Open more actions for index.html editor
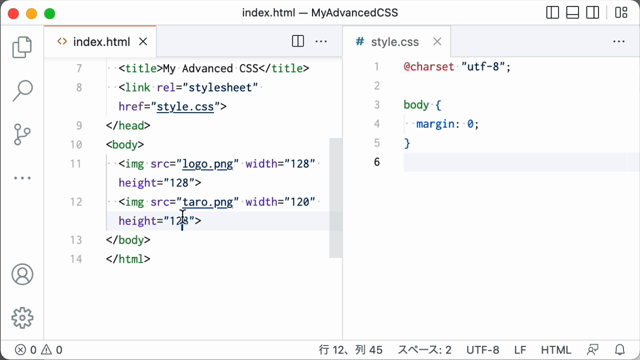The image size is (640, 360). [321, 41]
